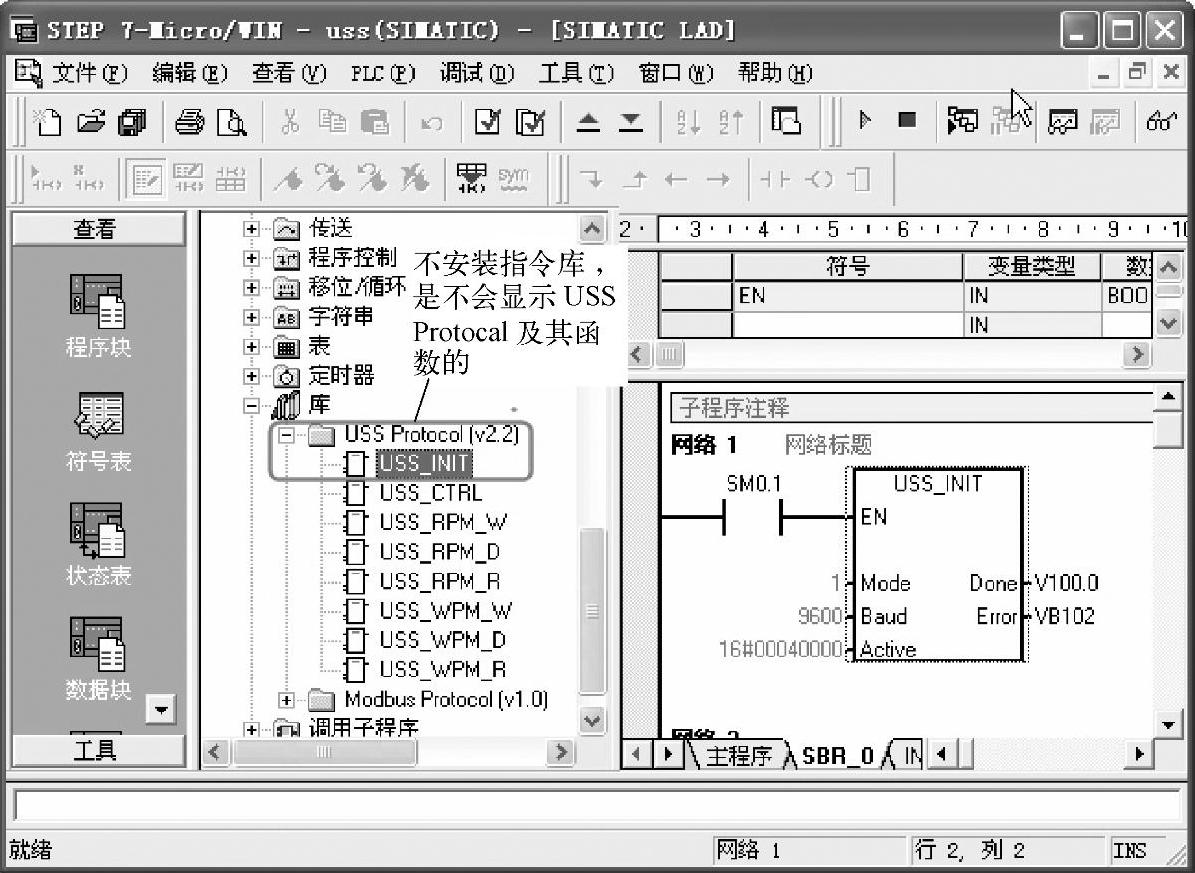Expand the 定时器 instruction folder

(x=251, y=376)
